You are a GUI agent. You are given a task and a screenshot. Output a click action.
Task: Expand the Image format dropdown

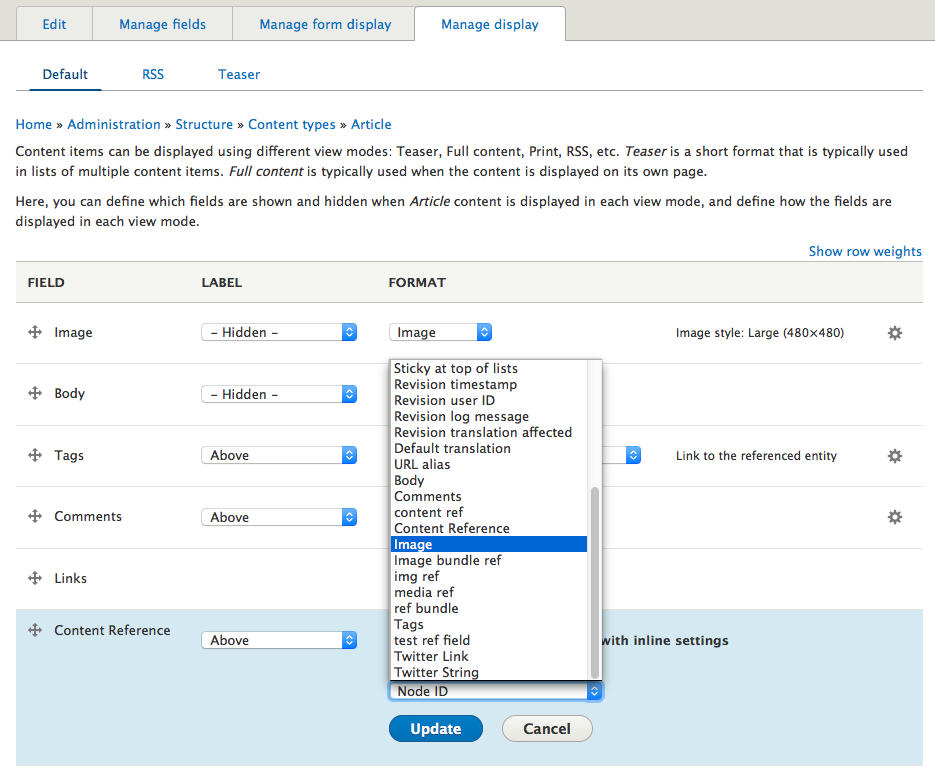(440, 333)
